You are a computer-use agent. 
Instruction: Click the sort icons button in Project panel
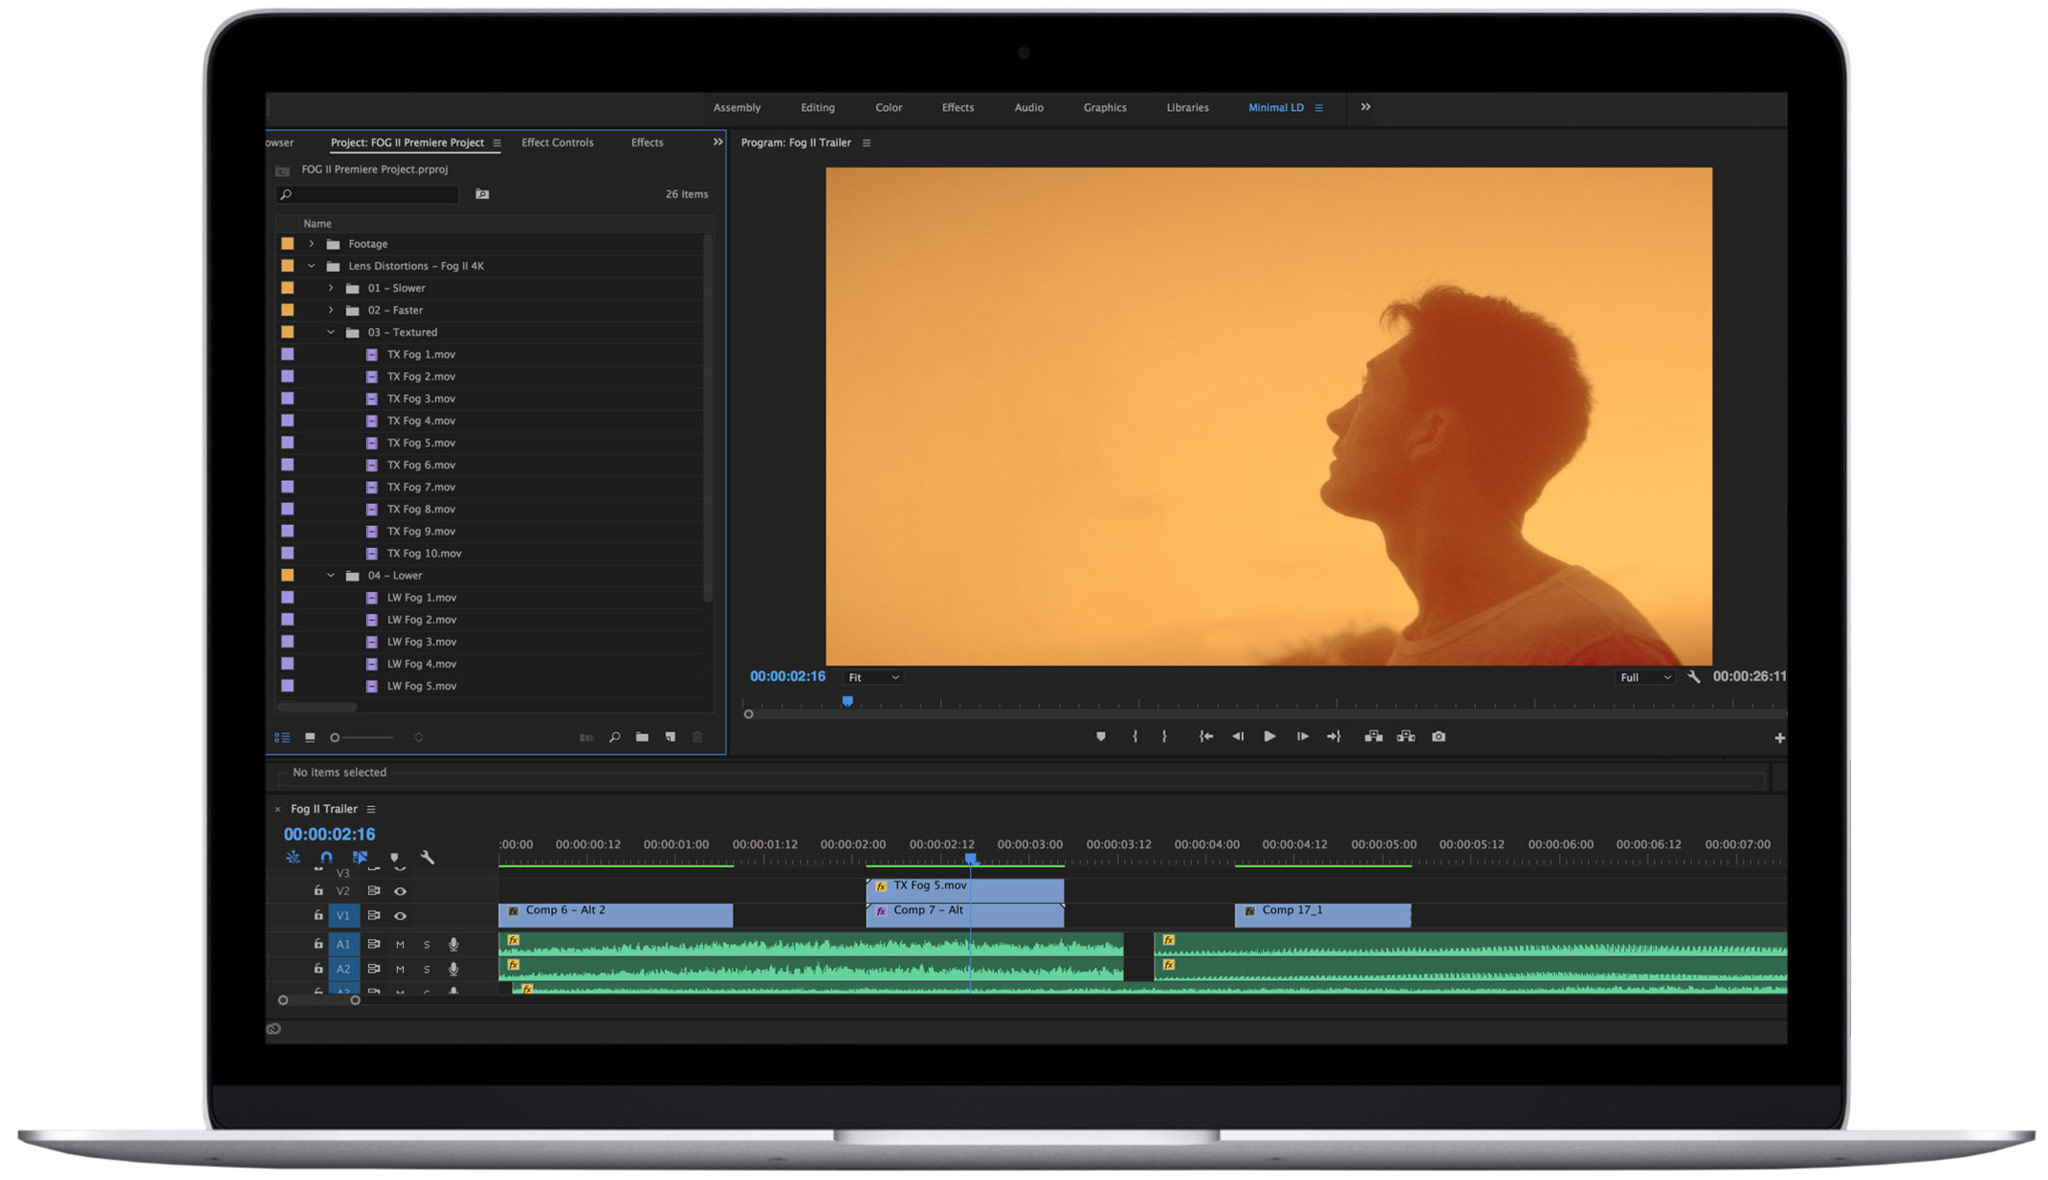point(419,738)
